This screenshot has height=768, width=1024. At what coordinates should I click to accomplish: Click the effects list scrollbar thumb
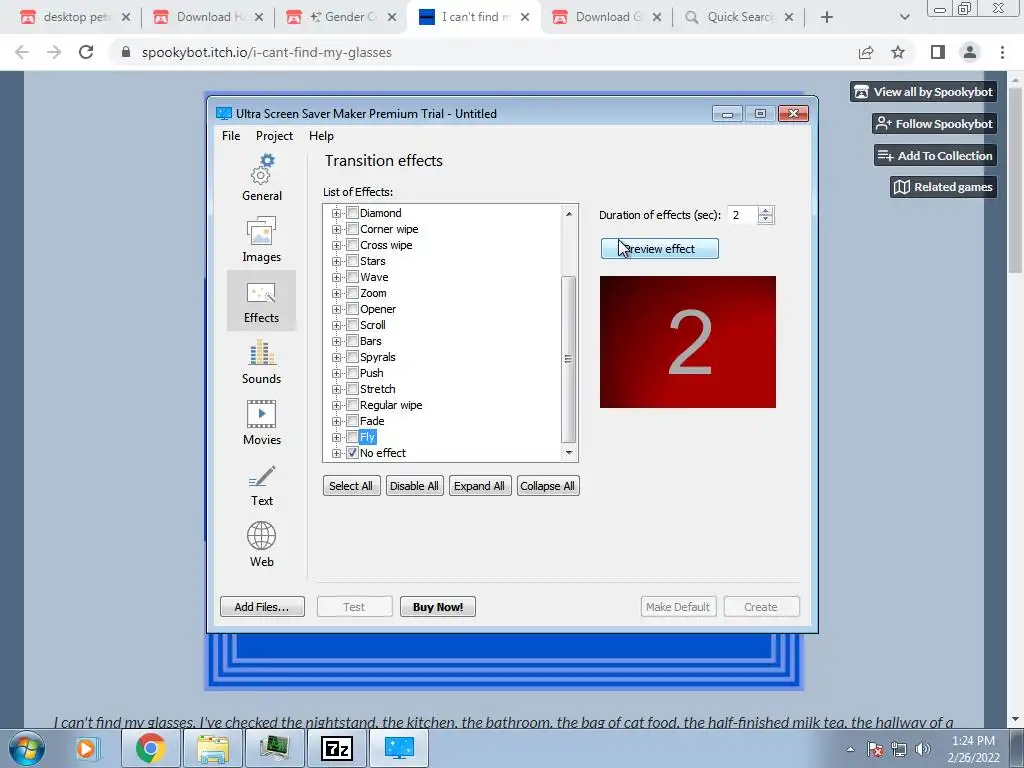tap(568, 359)
